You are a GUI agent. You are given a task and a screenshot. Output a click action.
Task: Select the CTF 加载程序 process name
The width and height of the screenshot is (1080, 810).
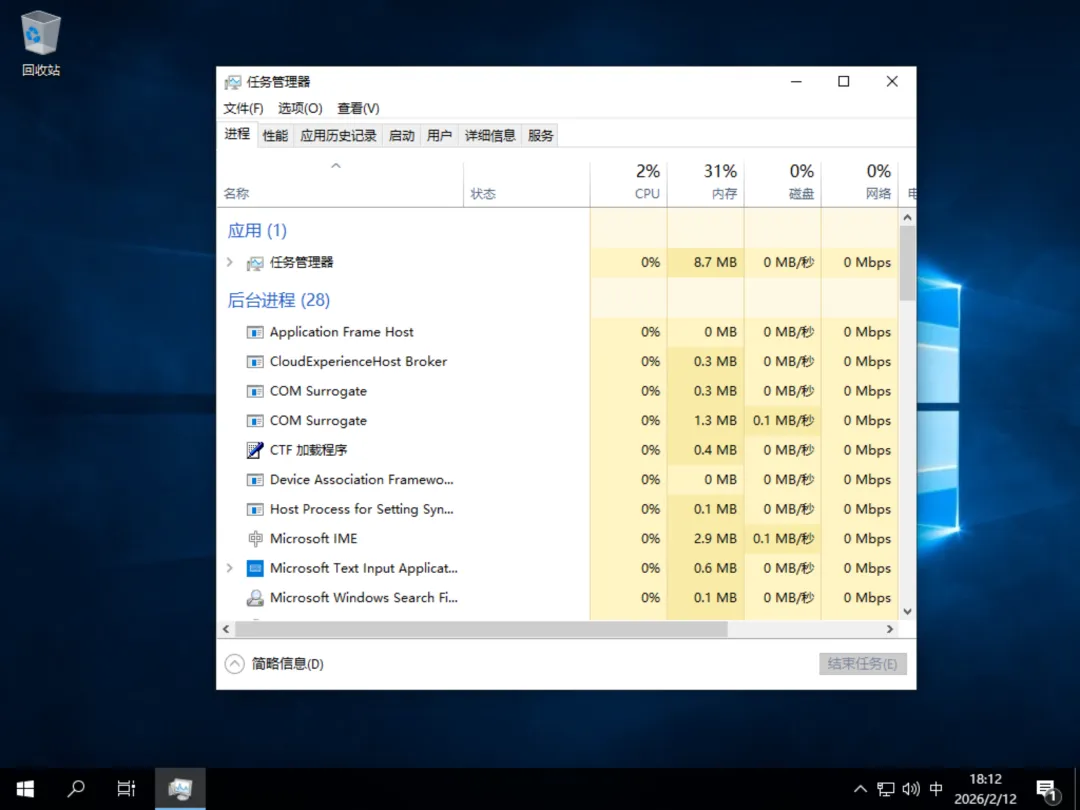309,450
